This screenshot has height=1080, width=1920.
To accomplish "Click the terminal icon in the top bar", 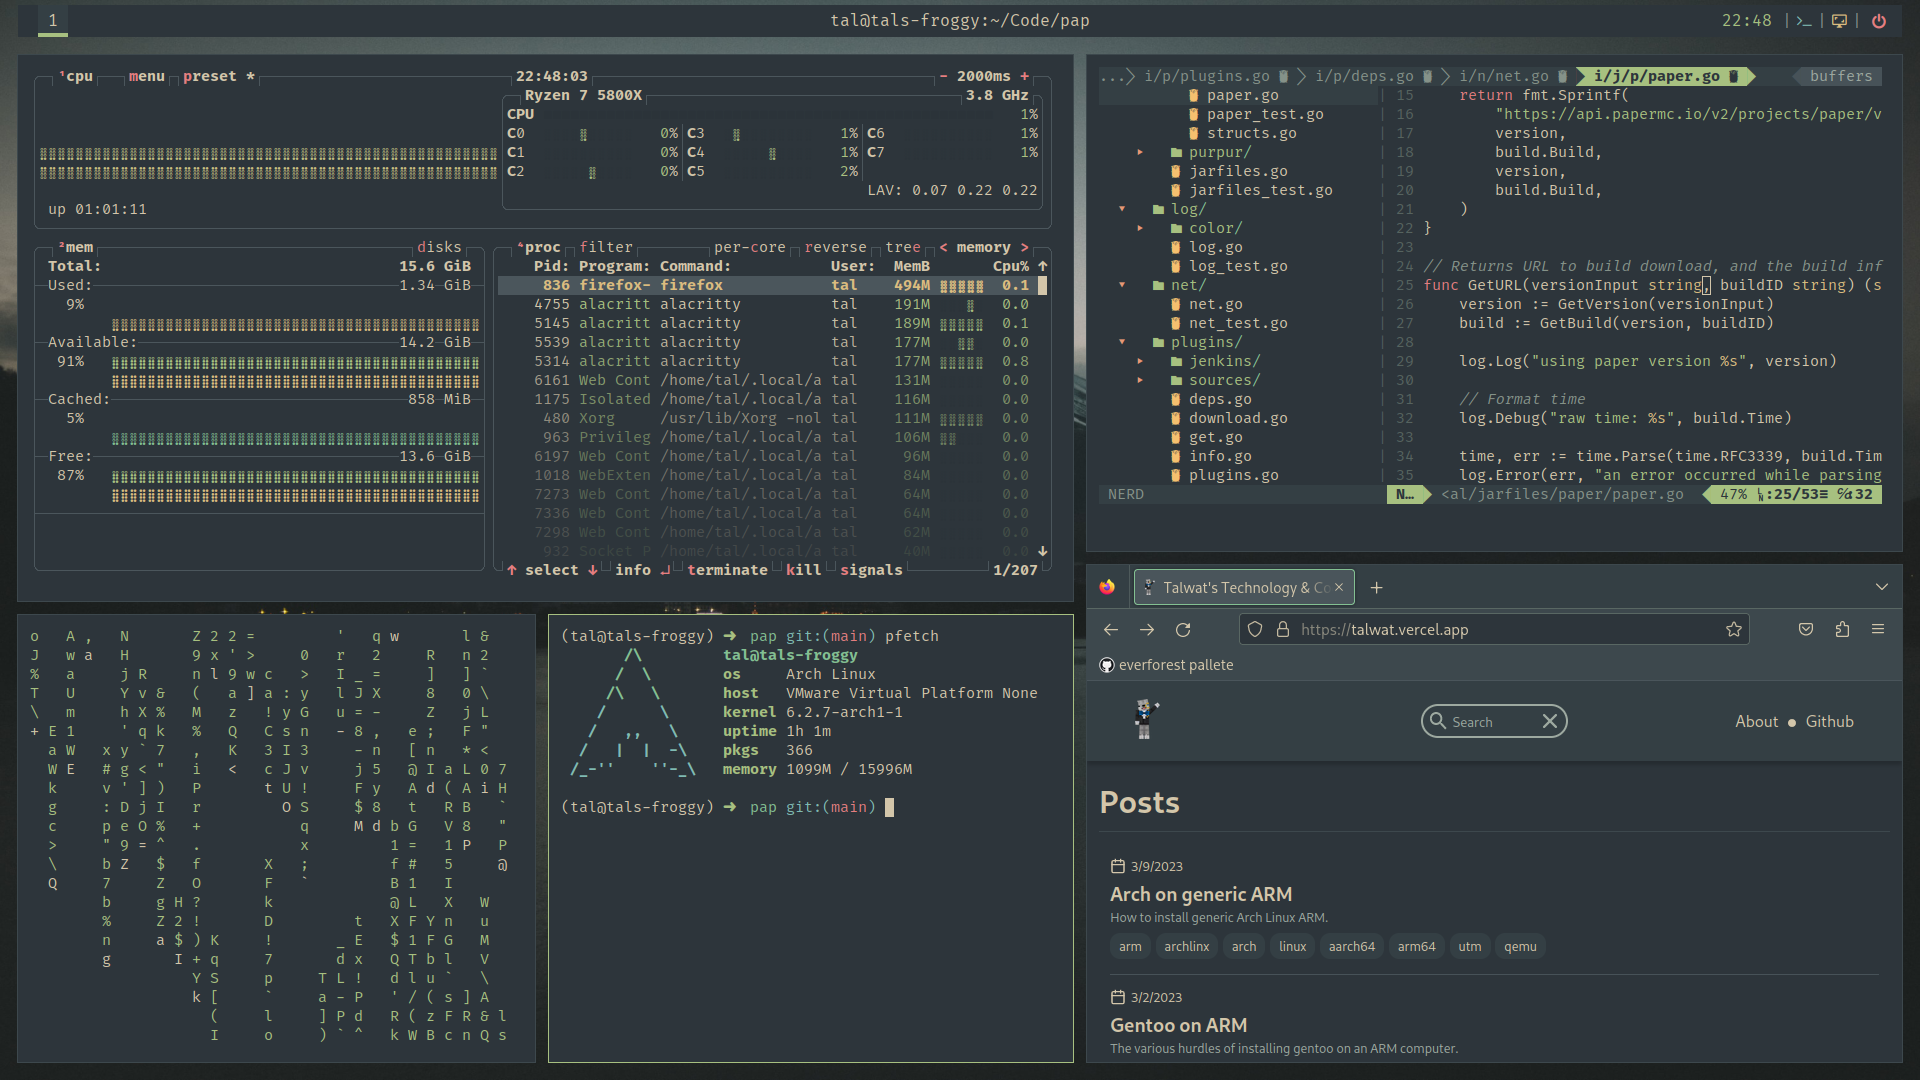I will coord(1804,20).
